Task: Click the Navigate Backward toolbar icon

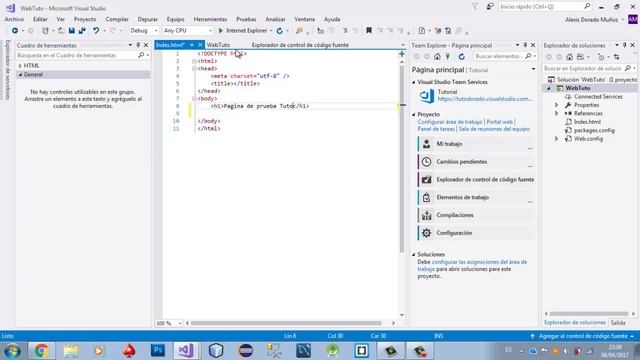Action: pyautogui.click(x=15, y=31)
